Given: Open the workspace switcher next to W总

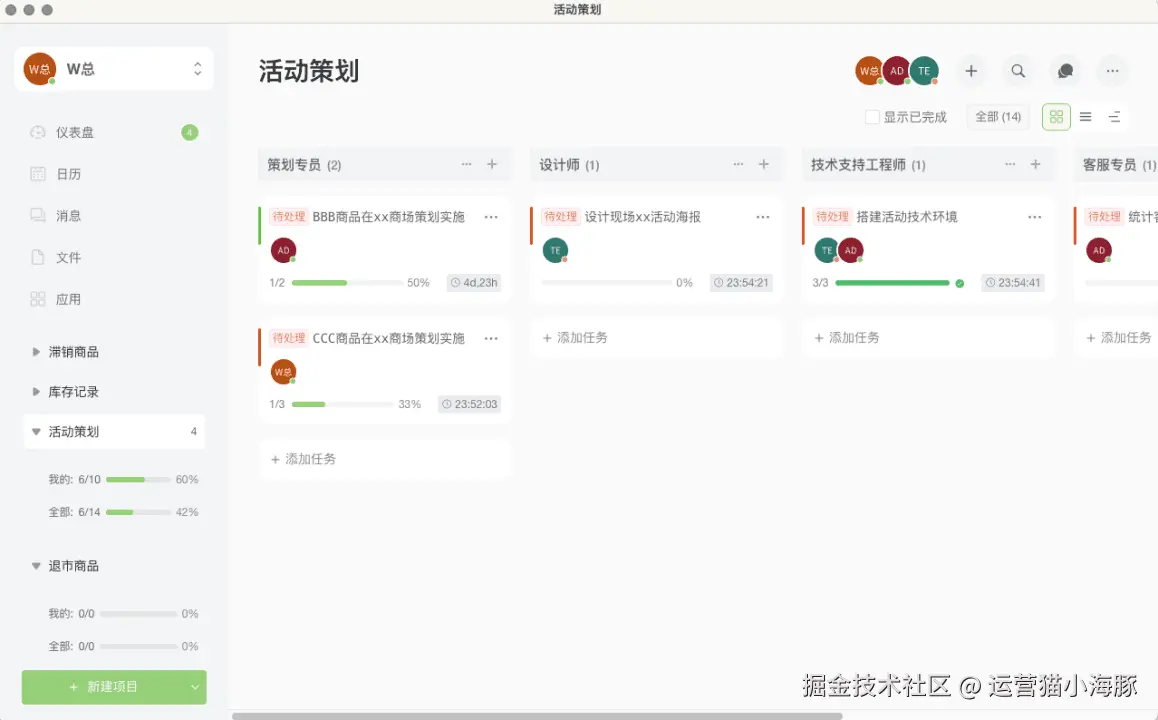Looking at the screenshot, I should click(x=196, y=69).
